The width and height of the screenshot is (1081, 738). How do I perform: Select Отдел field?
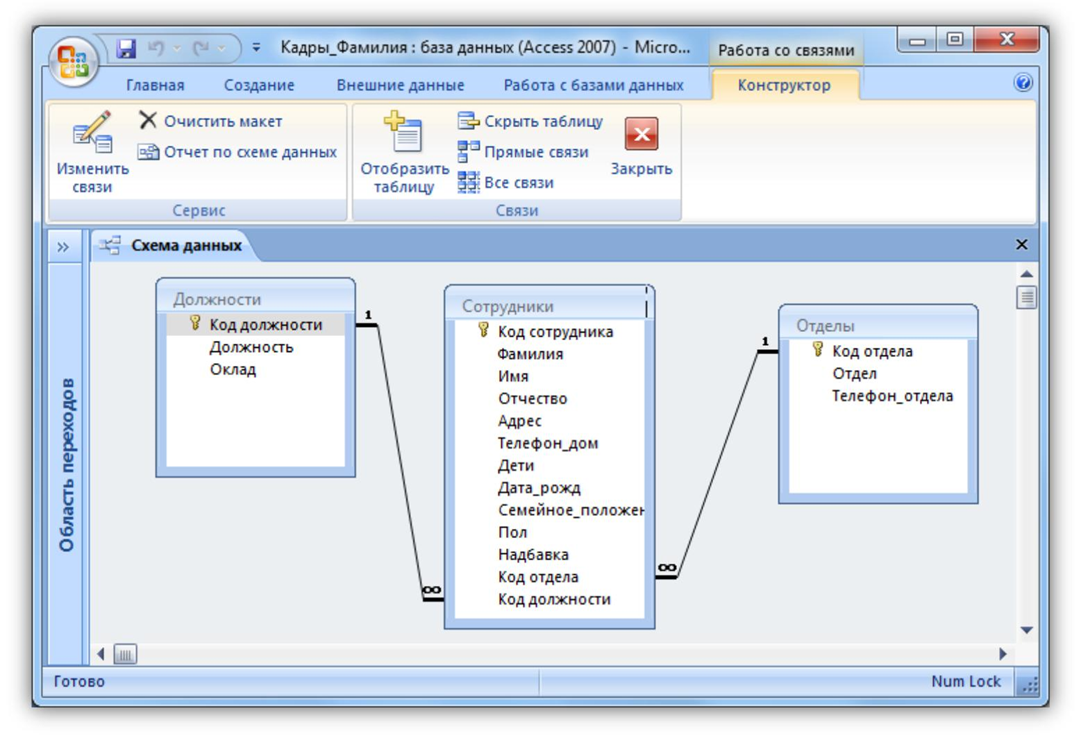click(x=878, y=373)
